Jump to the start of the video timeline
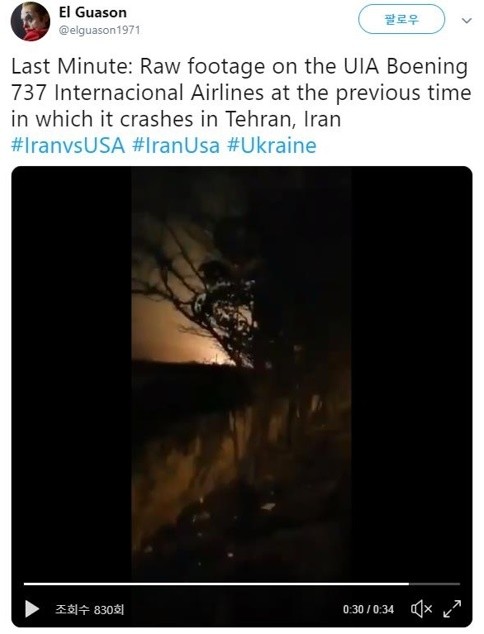This screenshot has height=634, width=484. (x=25, y=584)
